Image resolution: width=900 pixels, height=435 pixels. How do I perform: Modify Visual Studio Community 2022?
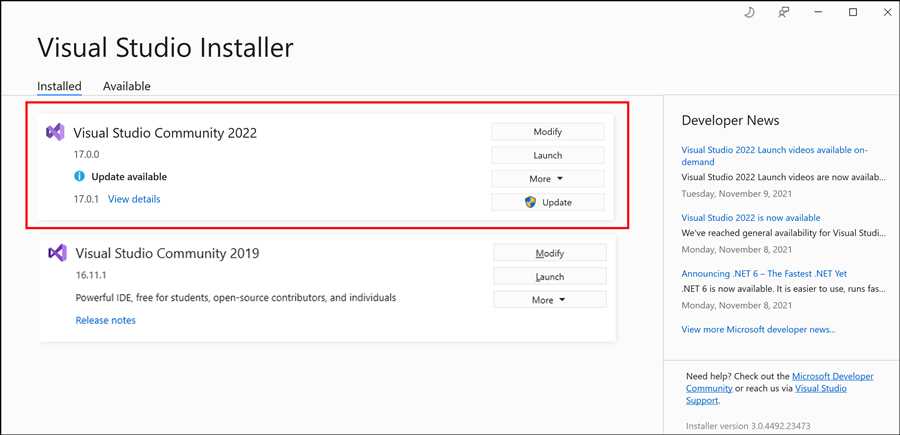[548, 131]
